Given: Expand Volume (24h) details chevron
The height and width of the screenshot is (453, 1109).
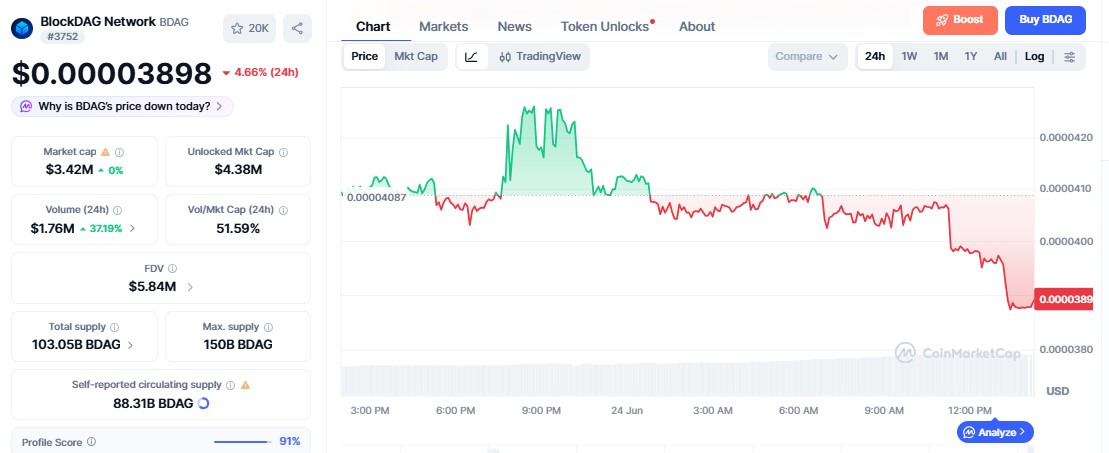Looking at the screenshot, I should point(132,229).
